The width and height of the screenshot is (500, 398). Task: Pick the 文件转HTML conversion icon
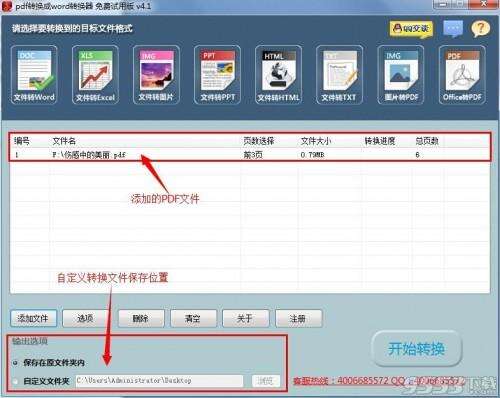click(x=278, y=75)
